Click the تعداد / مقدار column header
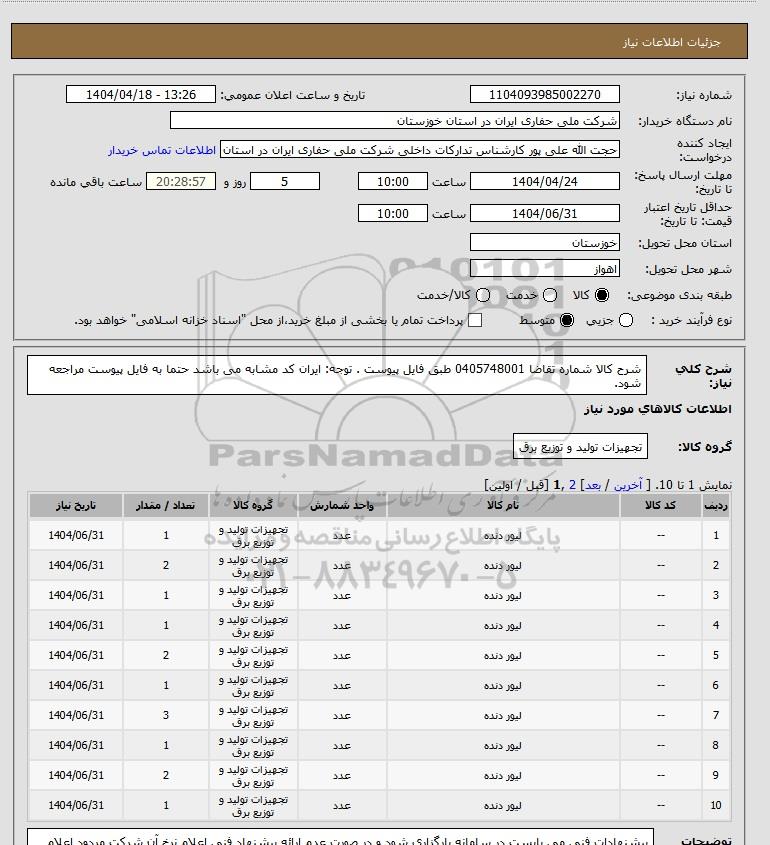Viewport: 770px width, 845px height. click(165, 505)
